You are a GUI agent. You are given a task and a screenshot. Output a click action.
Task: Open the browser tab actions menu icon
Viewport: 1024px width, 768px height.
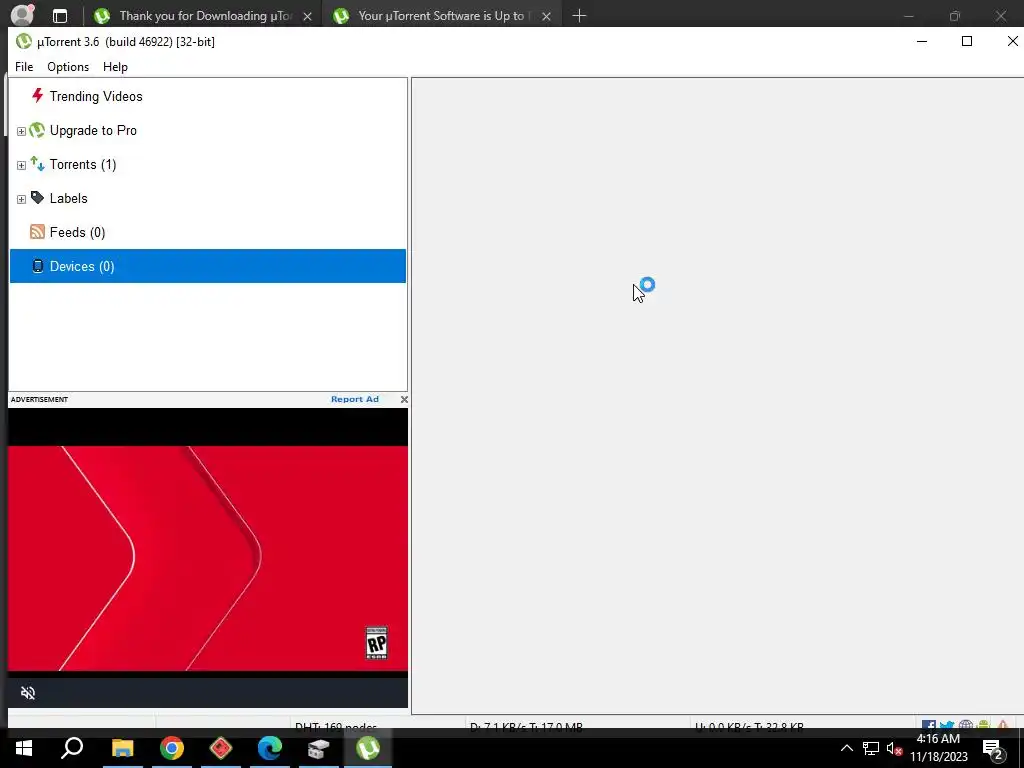(x=60, y=16)
